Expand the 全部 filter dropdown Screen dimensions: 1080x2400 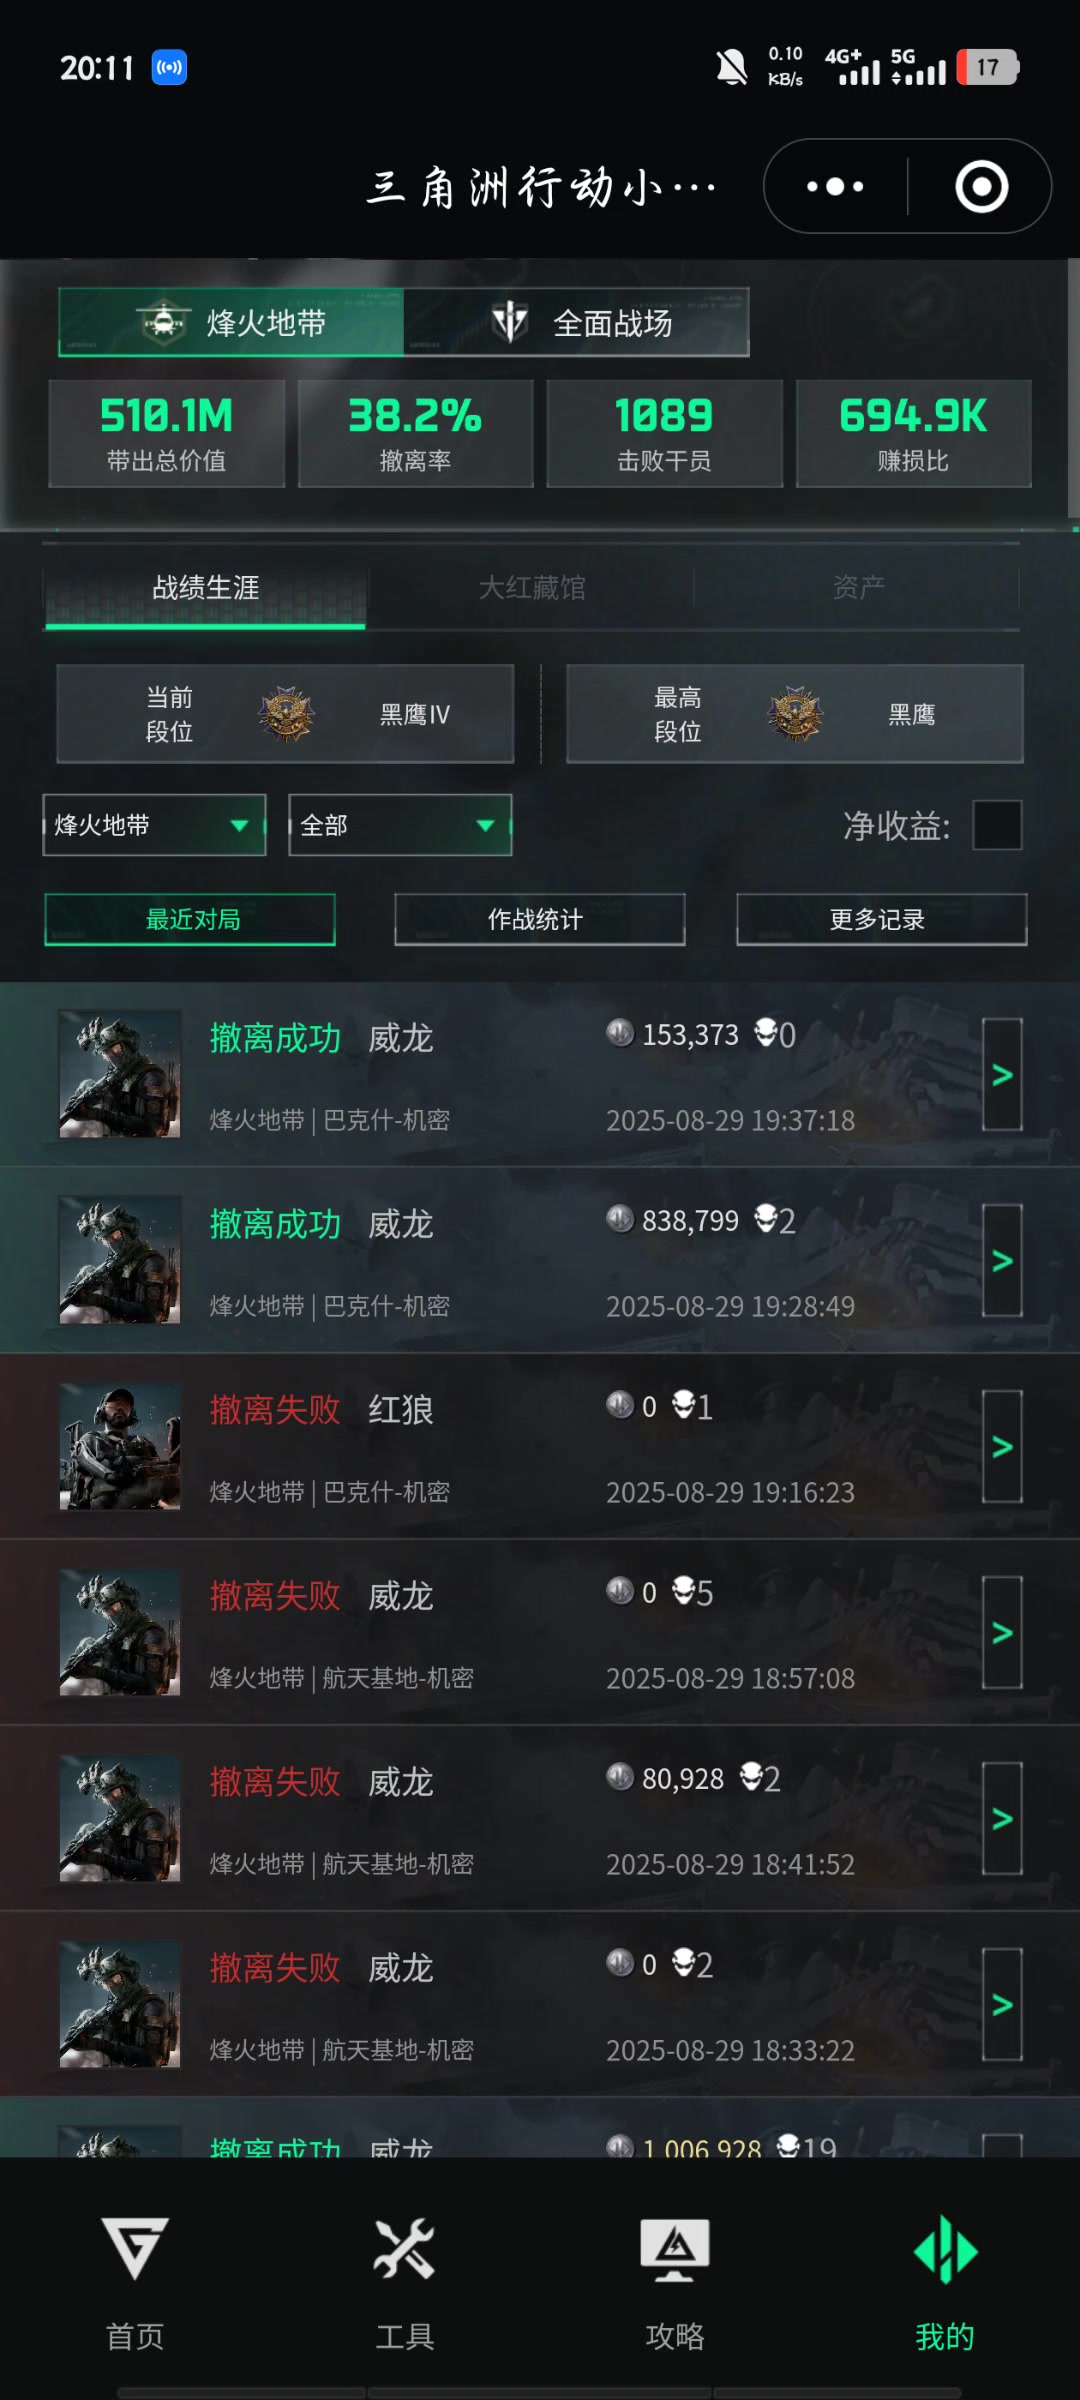tap(400, 825)
